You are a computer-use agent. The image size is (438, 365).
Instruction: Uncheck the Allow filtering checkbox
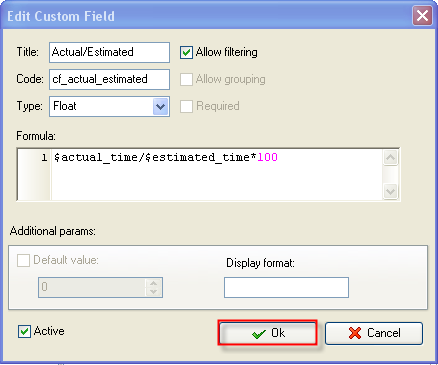point(186,52)
